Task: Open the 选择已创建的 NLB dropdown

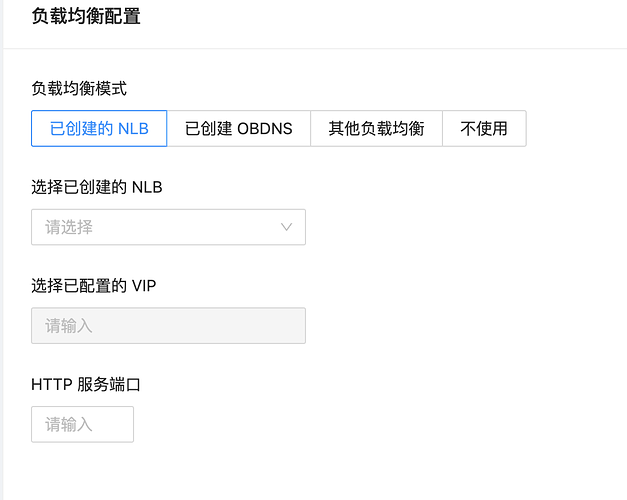Action: (x=168, y=227)
